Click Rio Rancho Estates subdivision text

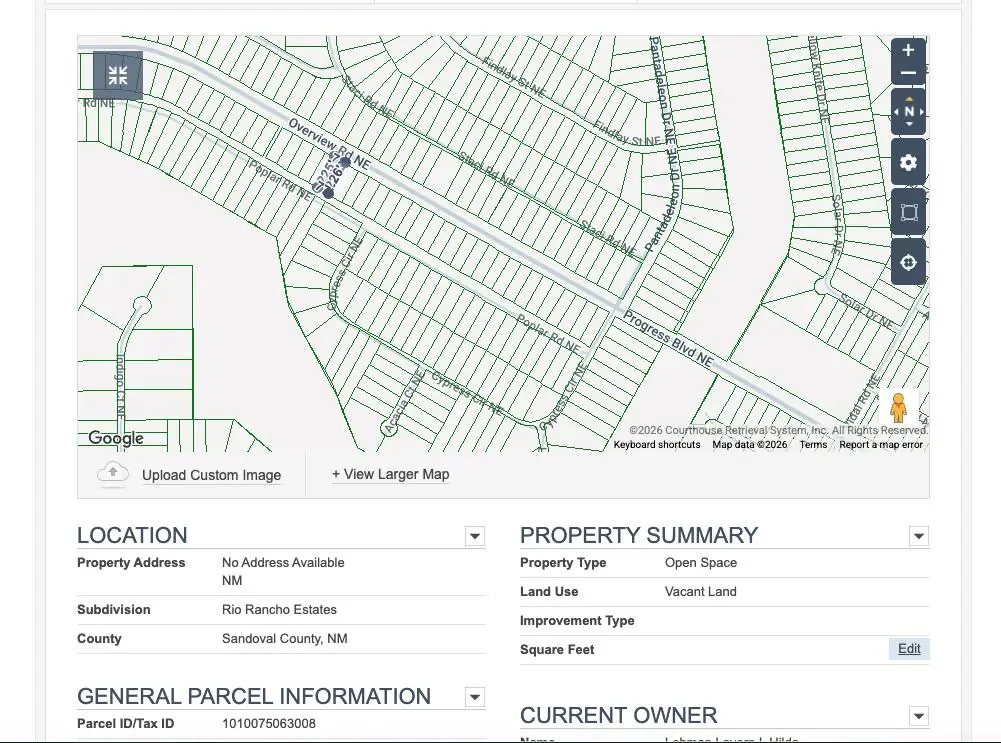pos(279,610)
